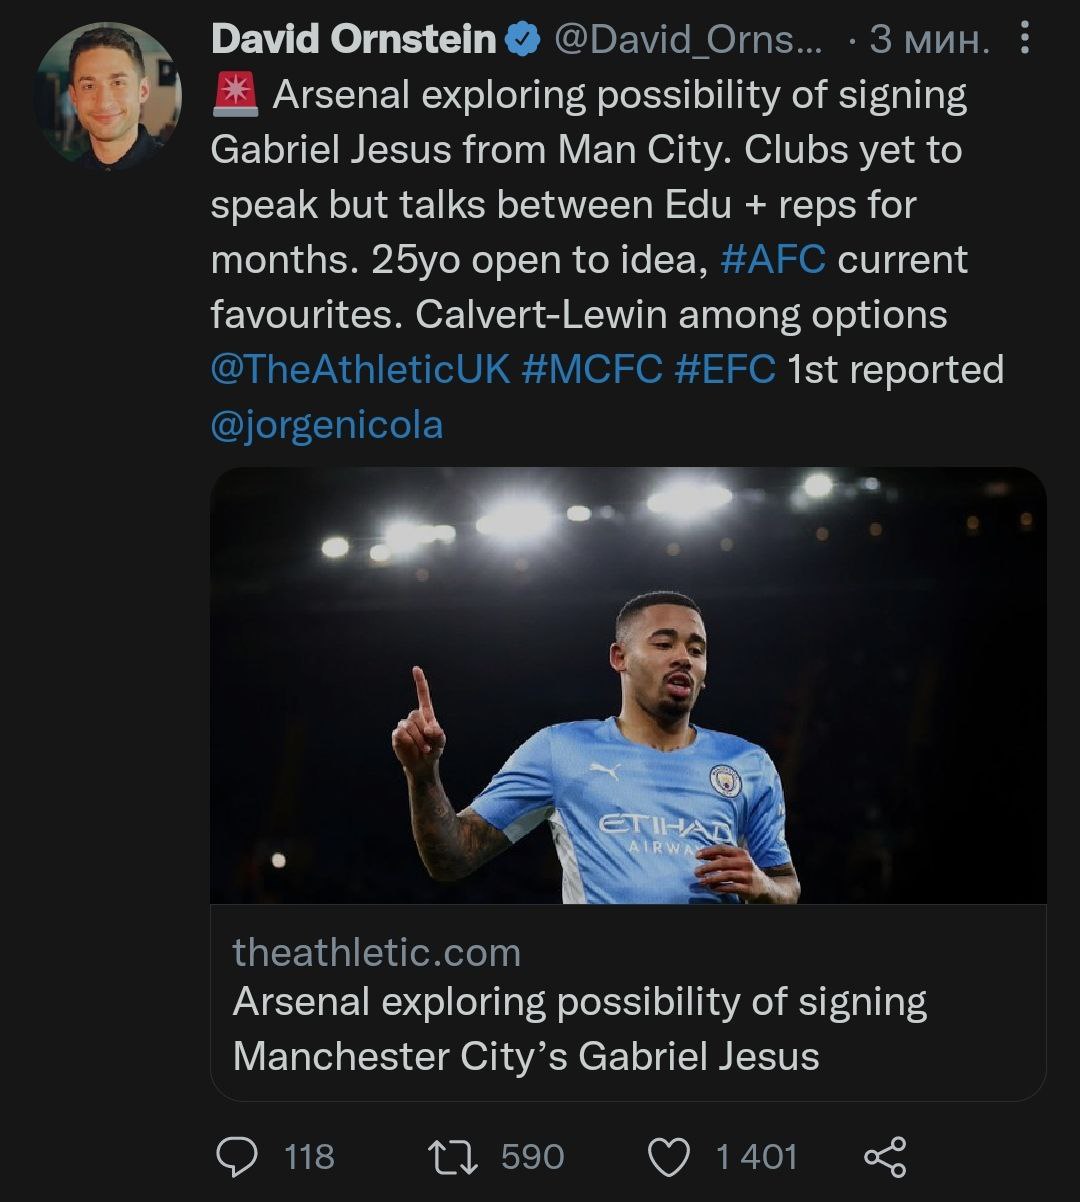Image resolution: width=1080 pixels, height=1202 pixels.
Task: Click the #EFC hashtag
Action: coord(725,369)
